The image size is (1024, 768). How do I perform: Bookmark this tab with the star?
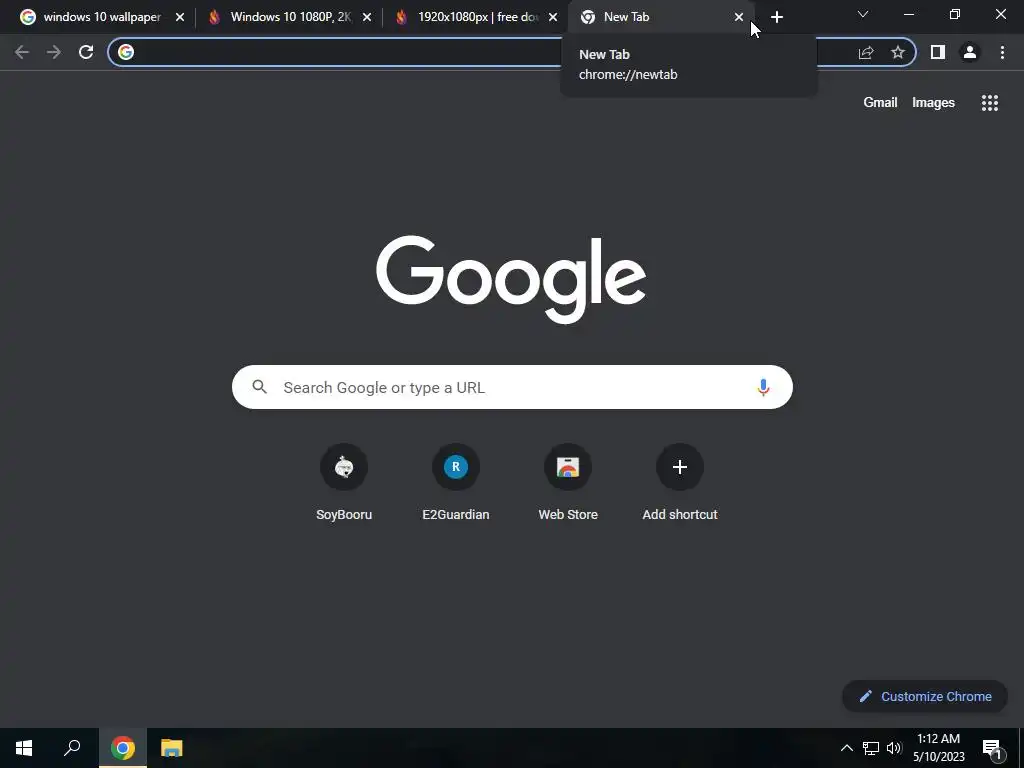898,52
